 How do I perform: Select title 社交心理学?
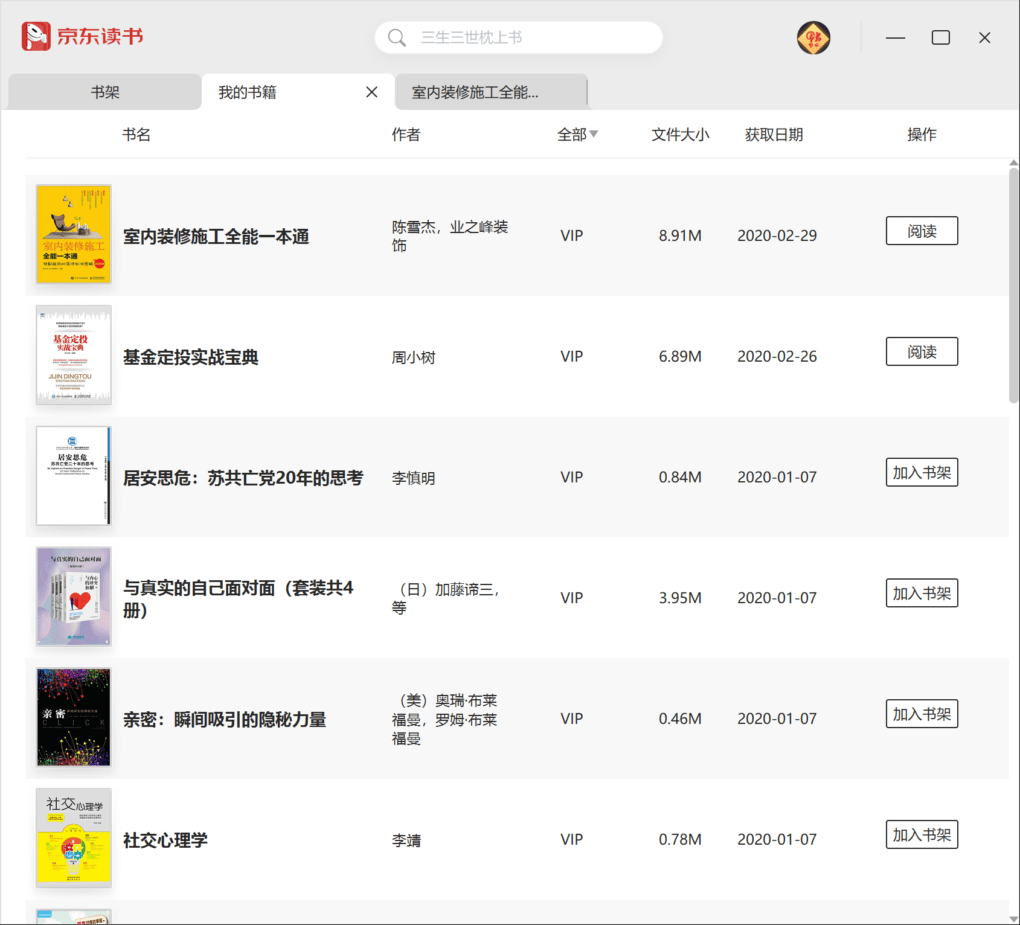(165, 840)
